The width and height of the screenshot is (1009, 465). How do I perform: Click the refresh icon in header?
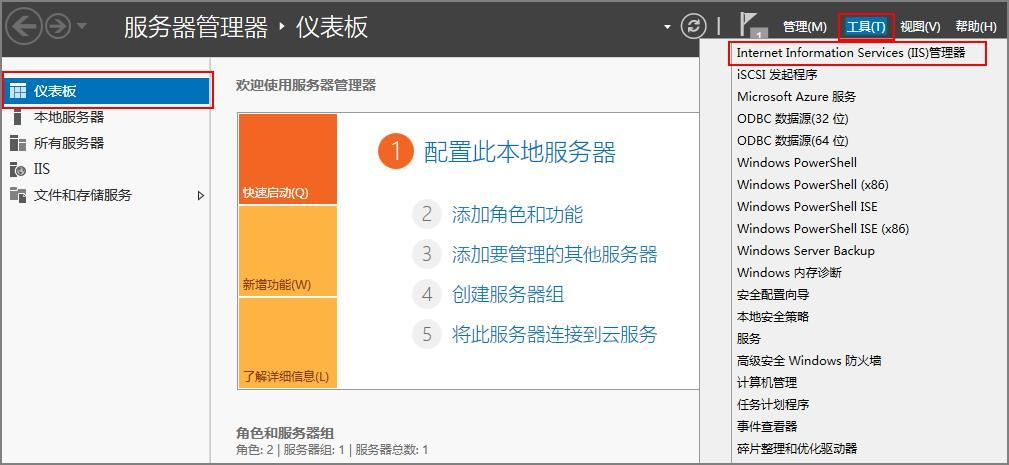pos(693,26)
